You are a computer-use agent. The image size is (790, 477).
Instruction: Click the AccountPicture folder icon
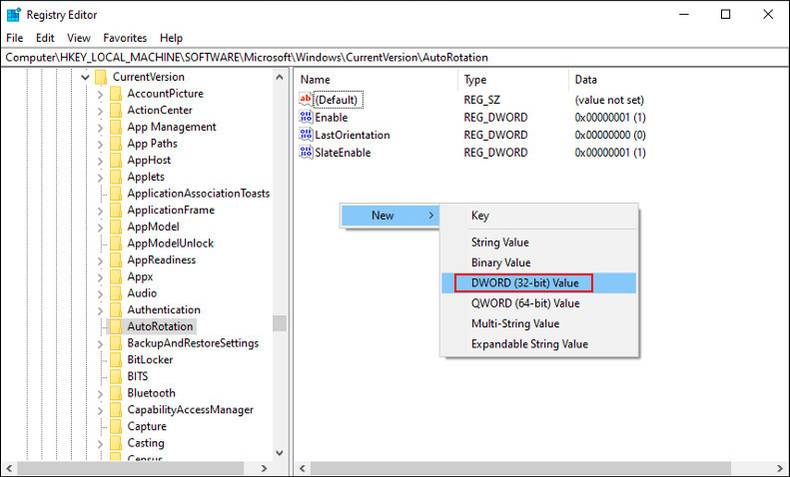click(x=116, y=94)
